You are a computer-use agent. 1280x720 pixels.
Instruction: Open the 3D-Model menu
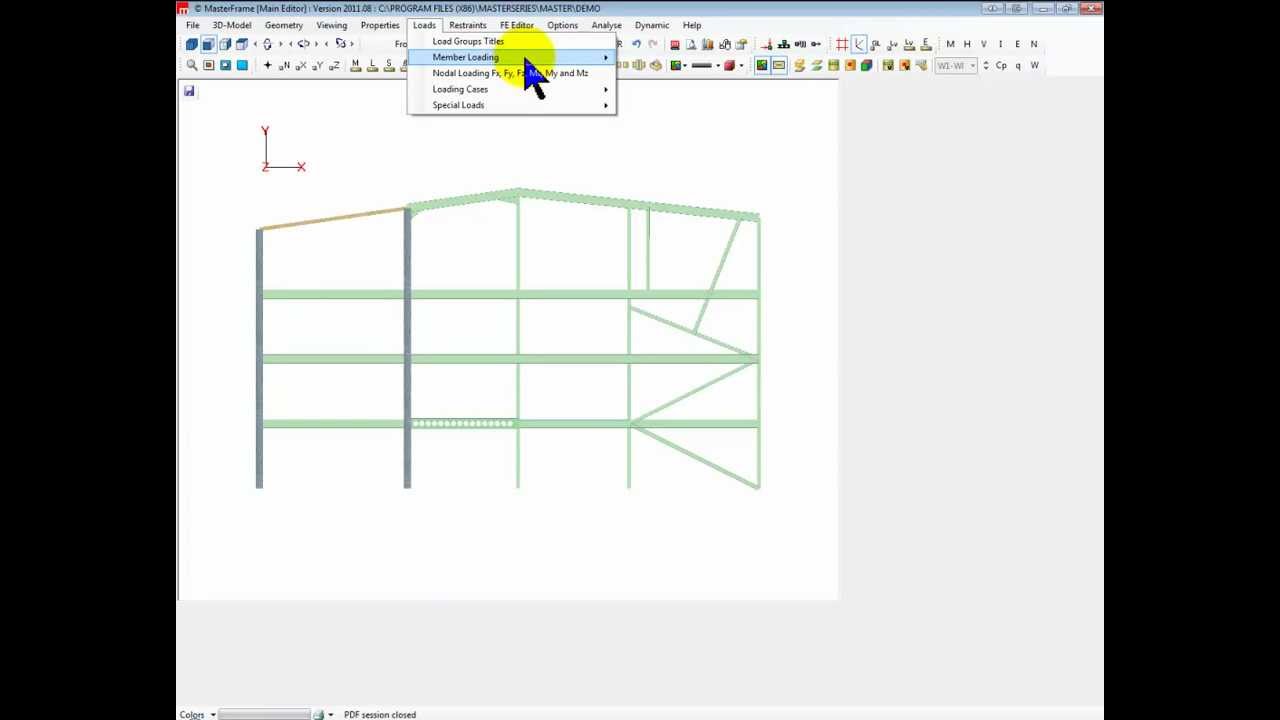coord(232,25)
